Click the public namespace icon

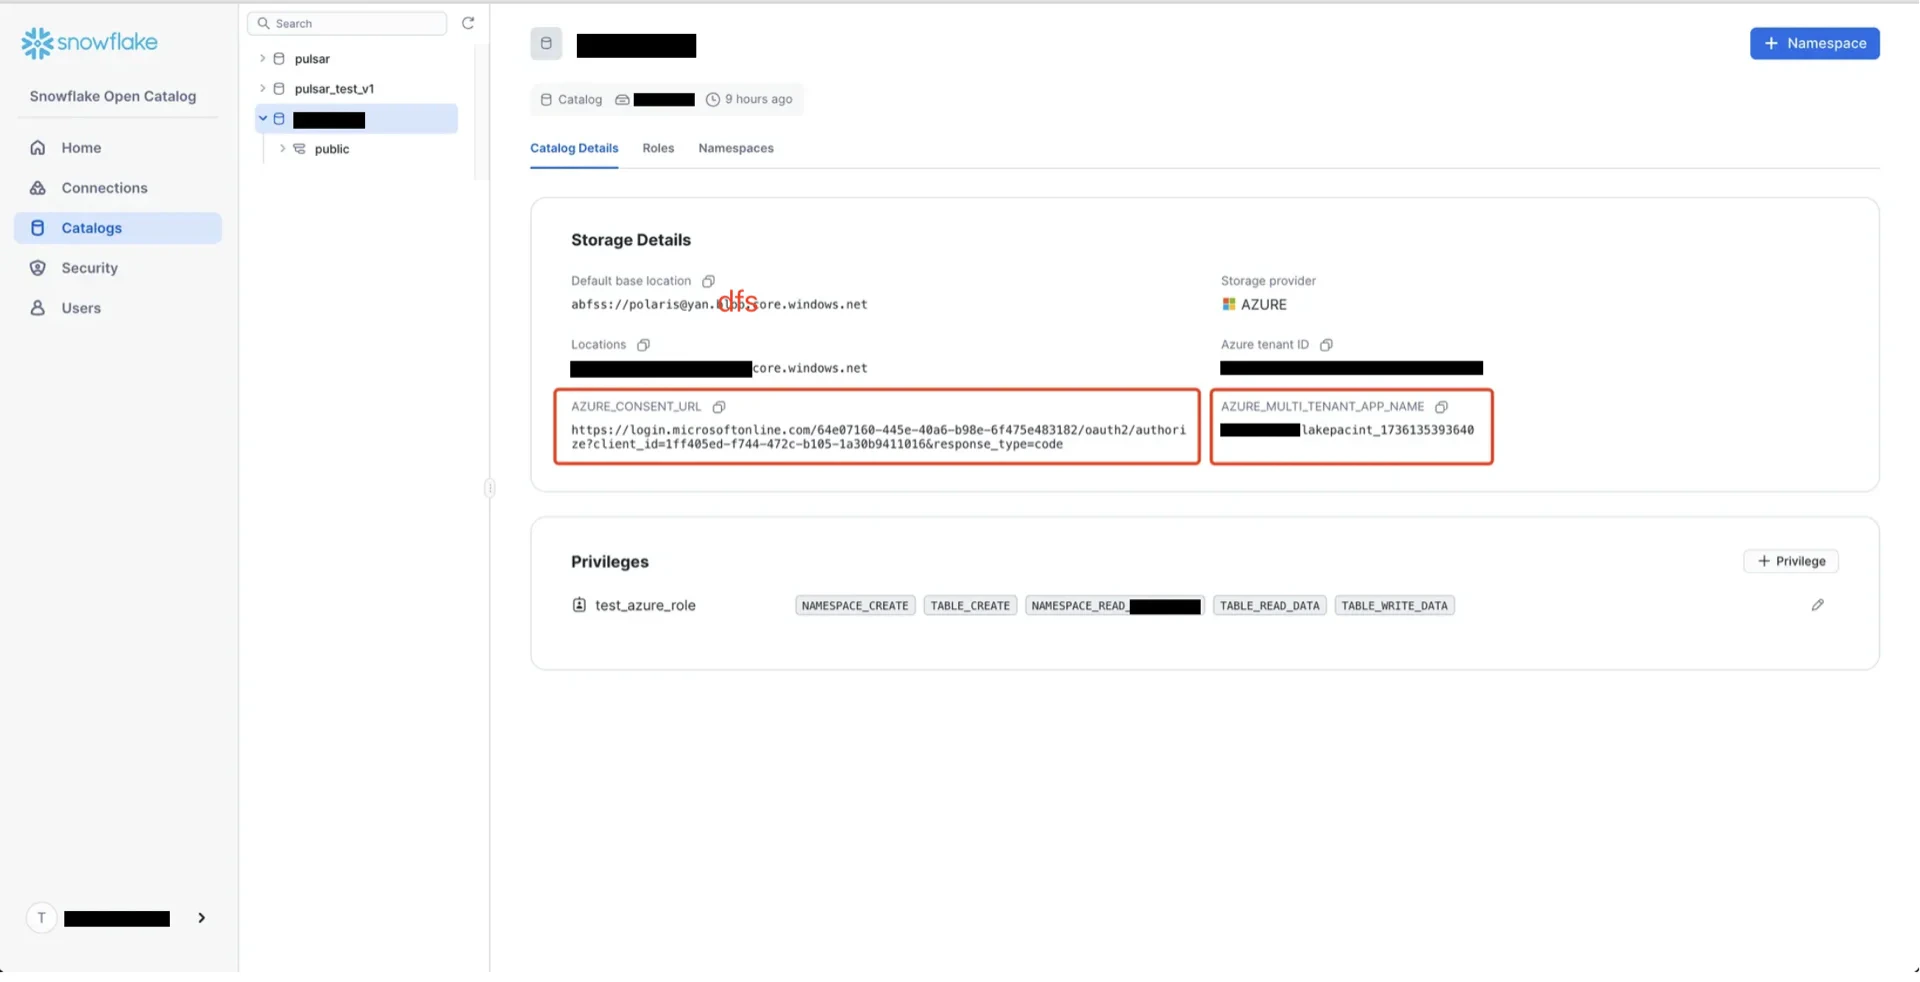pyautogui.click(x=299, y=149)
